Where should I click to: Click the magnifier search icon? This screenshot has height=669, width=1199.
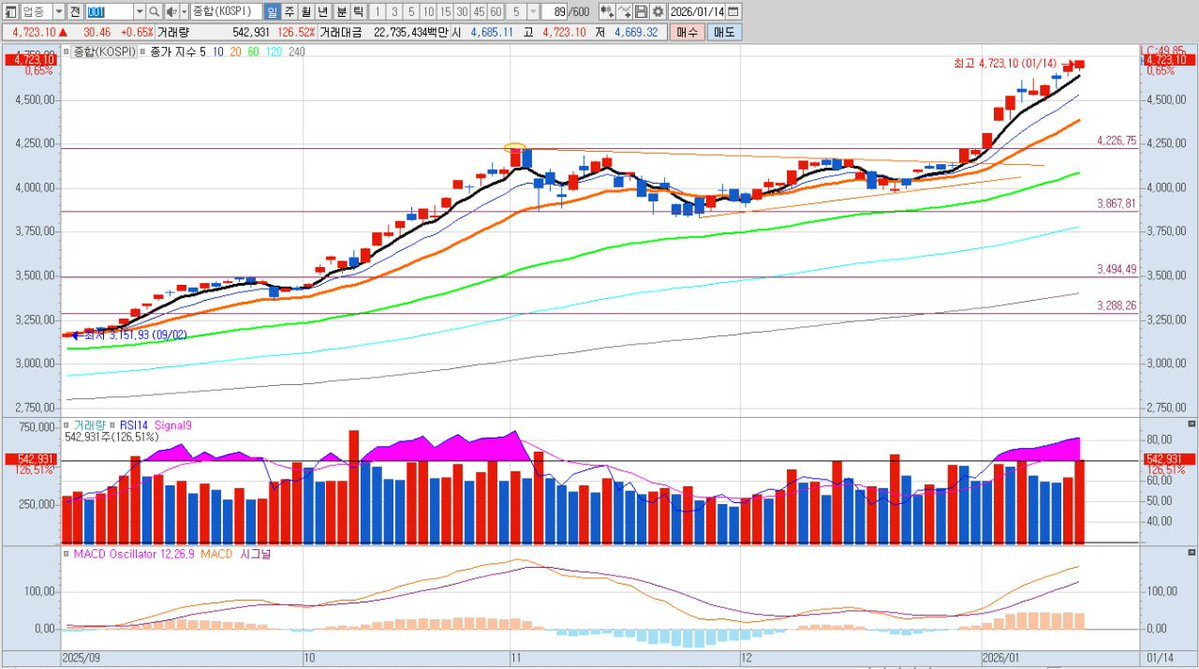point(154,11)
